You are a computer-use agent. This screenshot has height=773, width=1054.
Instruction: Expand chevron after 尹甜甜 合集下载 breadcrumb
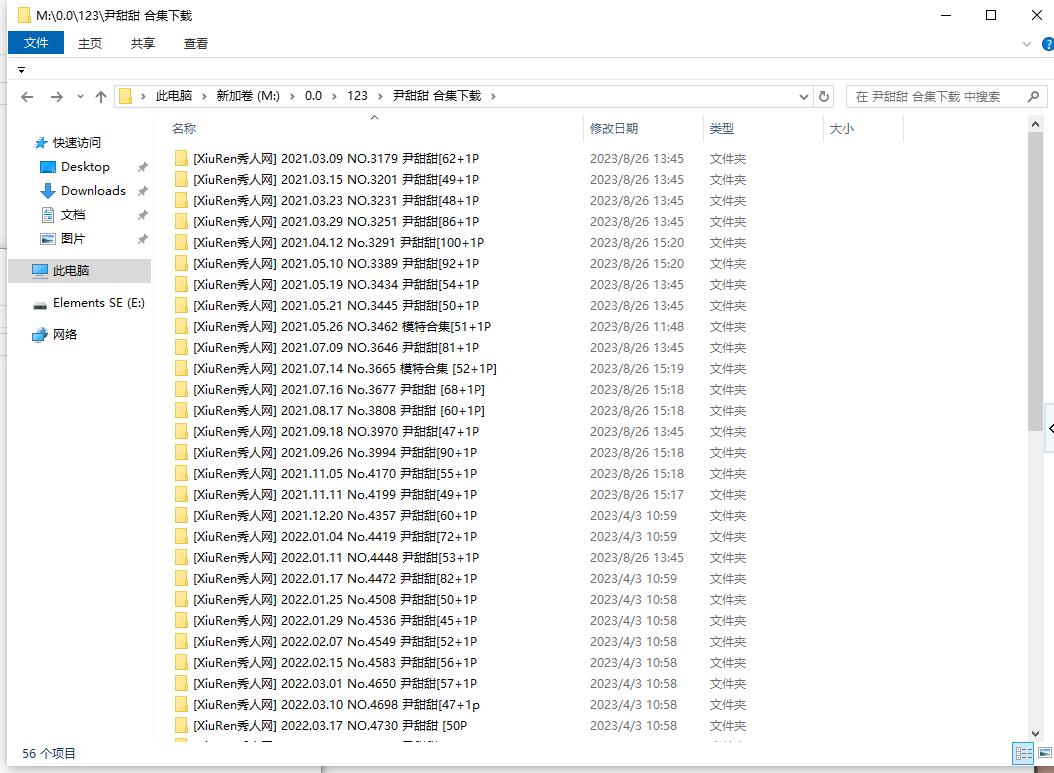[493, 97]
